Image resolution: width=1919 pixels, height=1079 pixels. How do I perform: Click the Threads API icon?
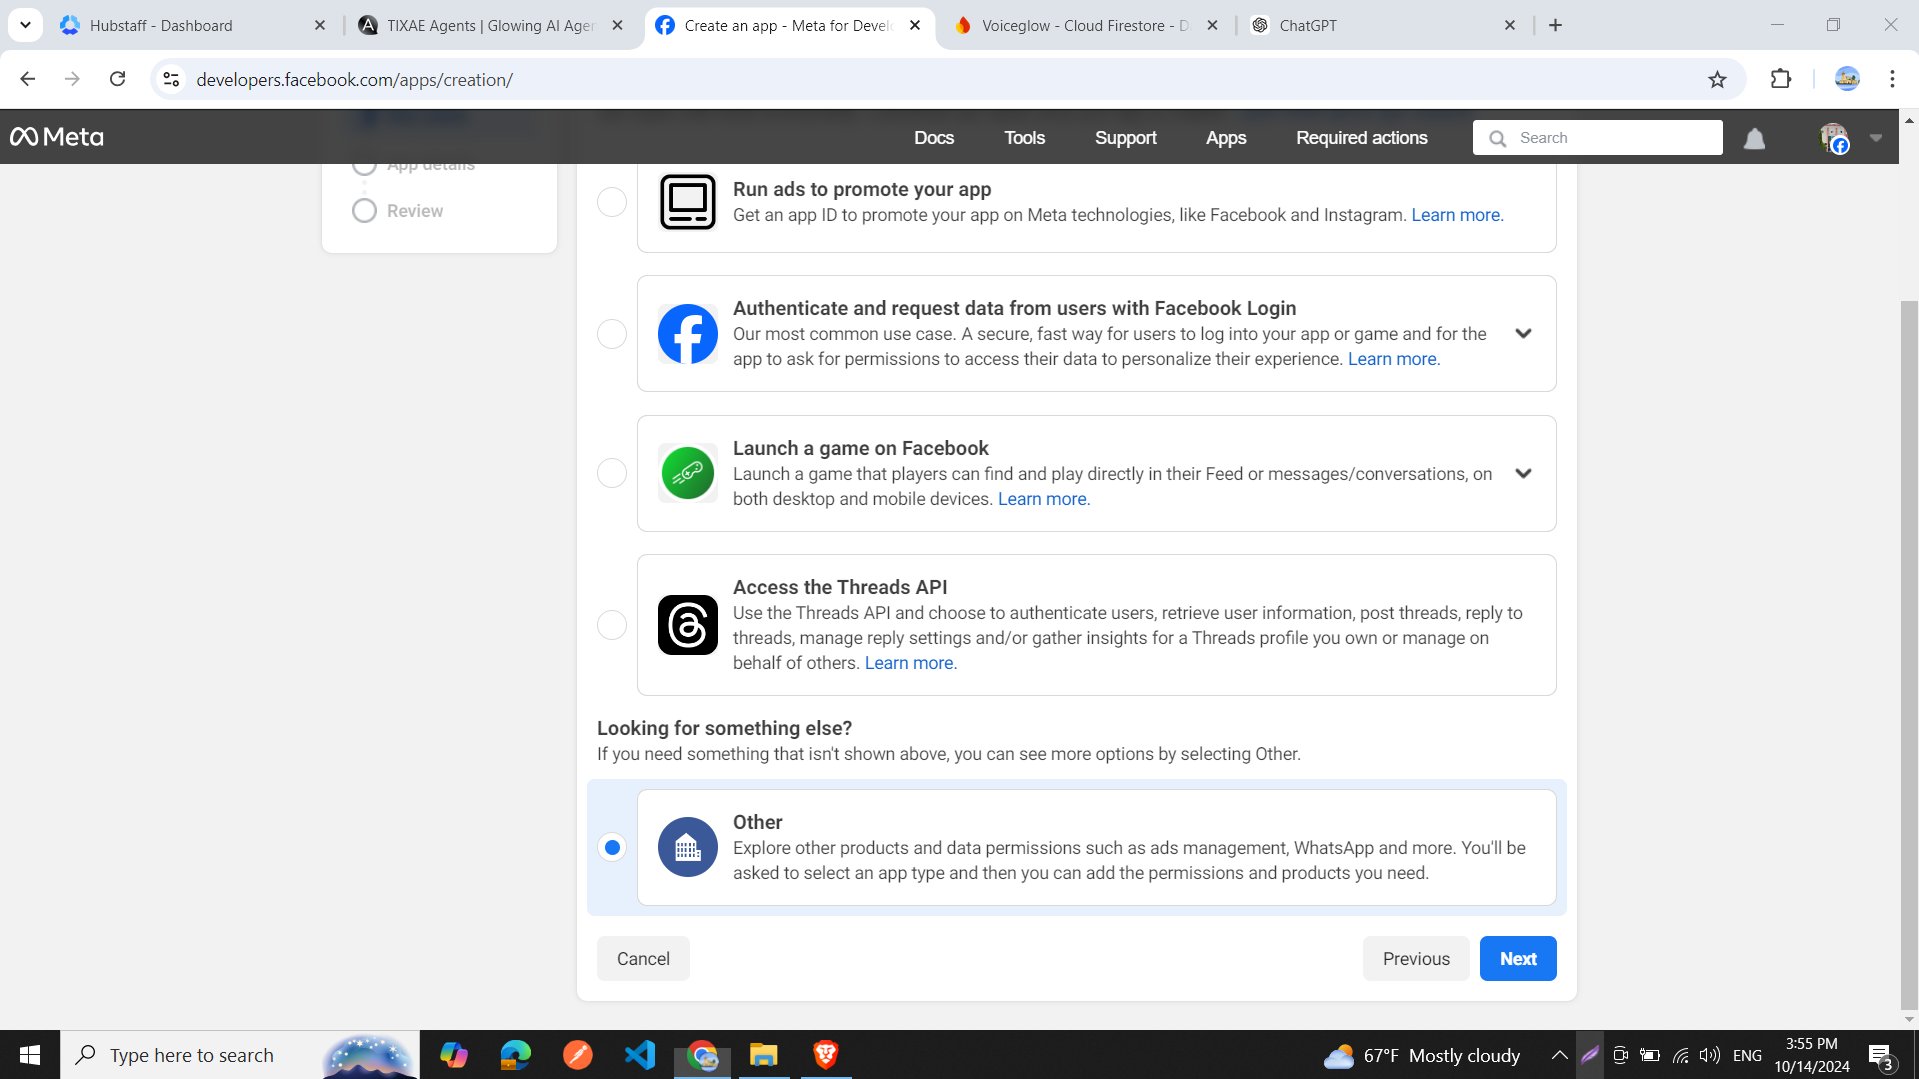coord(687,625)
